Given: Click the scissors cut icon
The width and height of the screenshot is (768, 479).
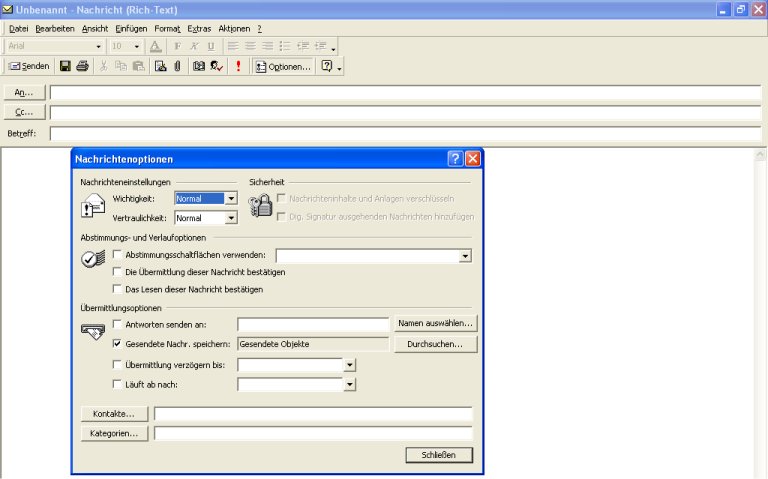Looking at the screenshot, I should (x=103, y=66).
